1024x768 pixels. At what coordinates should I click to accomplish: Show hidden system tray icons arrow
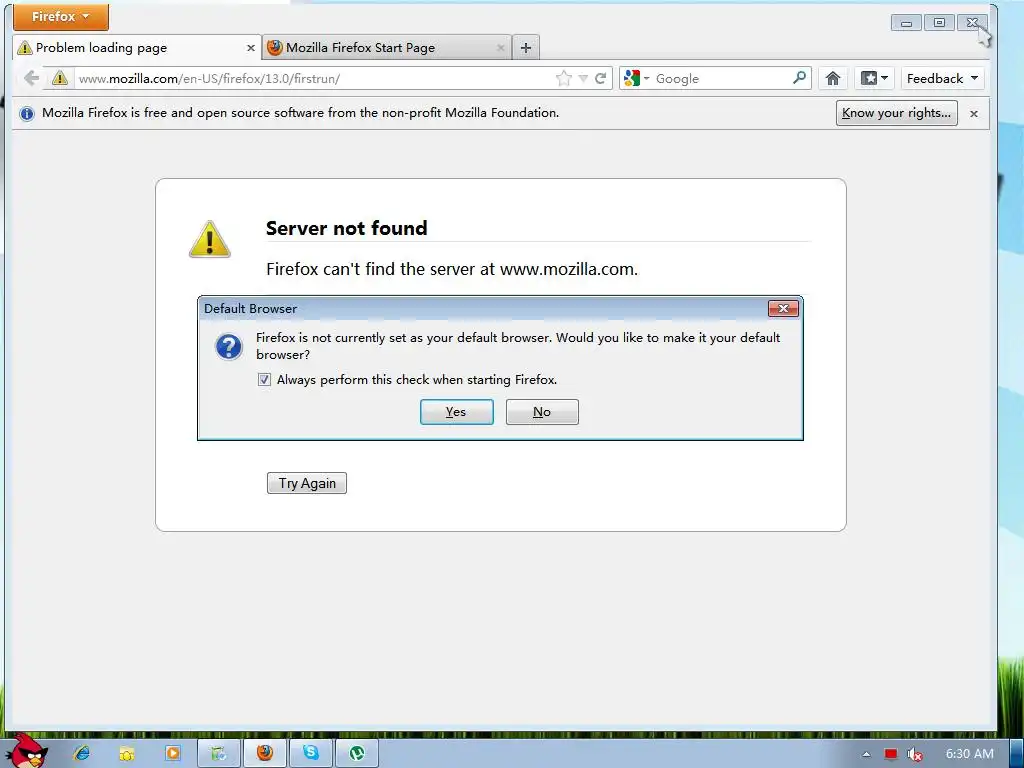(866, 754)
